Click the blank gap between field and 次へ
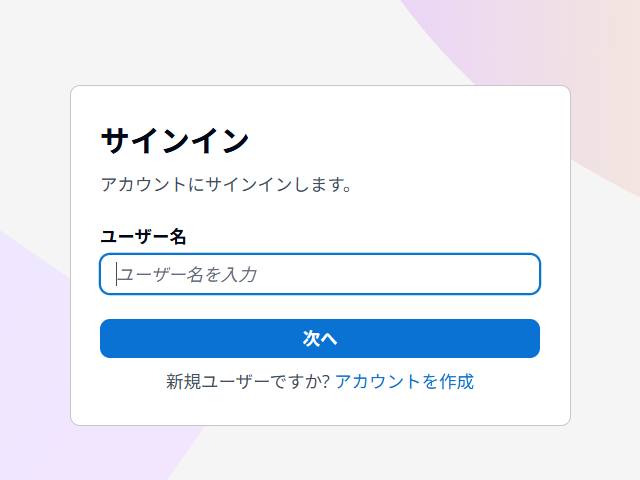Screen dimensions: 640x480 (x=320, y=307)
